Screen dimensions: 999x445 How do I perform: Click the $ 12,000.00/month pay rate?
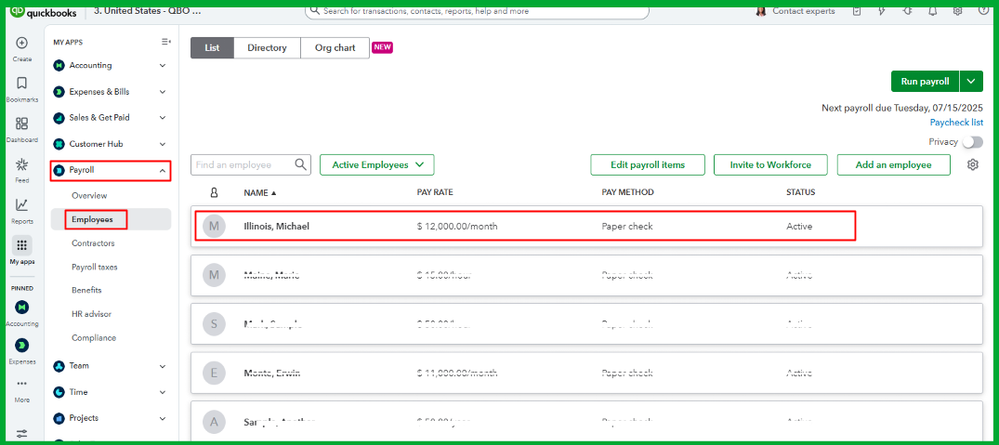click(x=457, y=226)
